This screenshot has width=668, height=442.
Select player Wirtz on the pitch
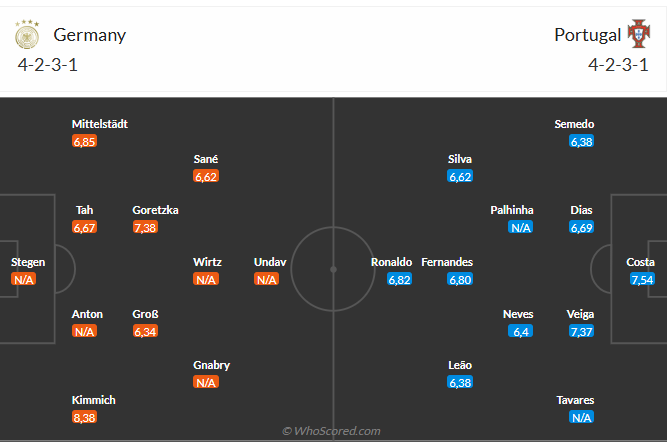(207, 262)
